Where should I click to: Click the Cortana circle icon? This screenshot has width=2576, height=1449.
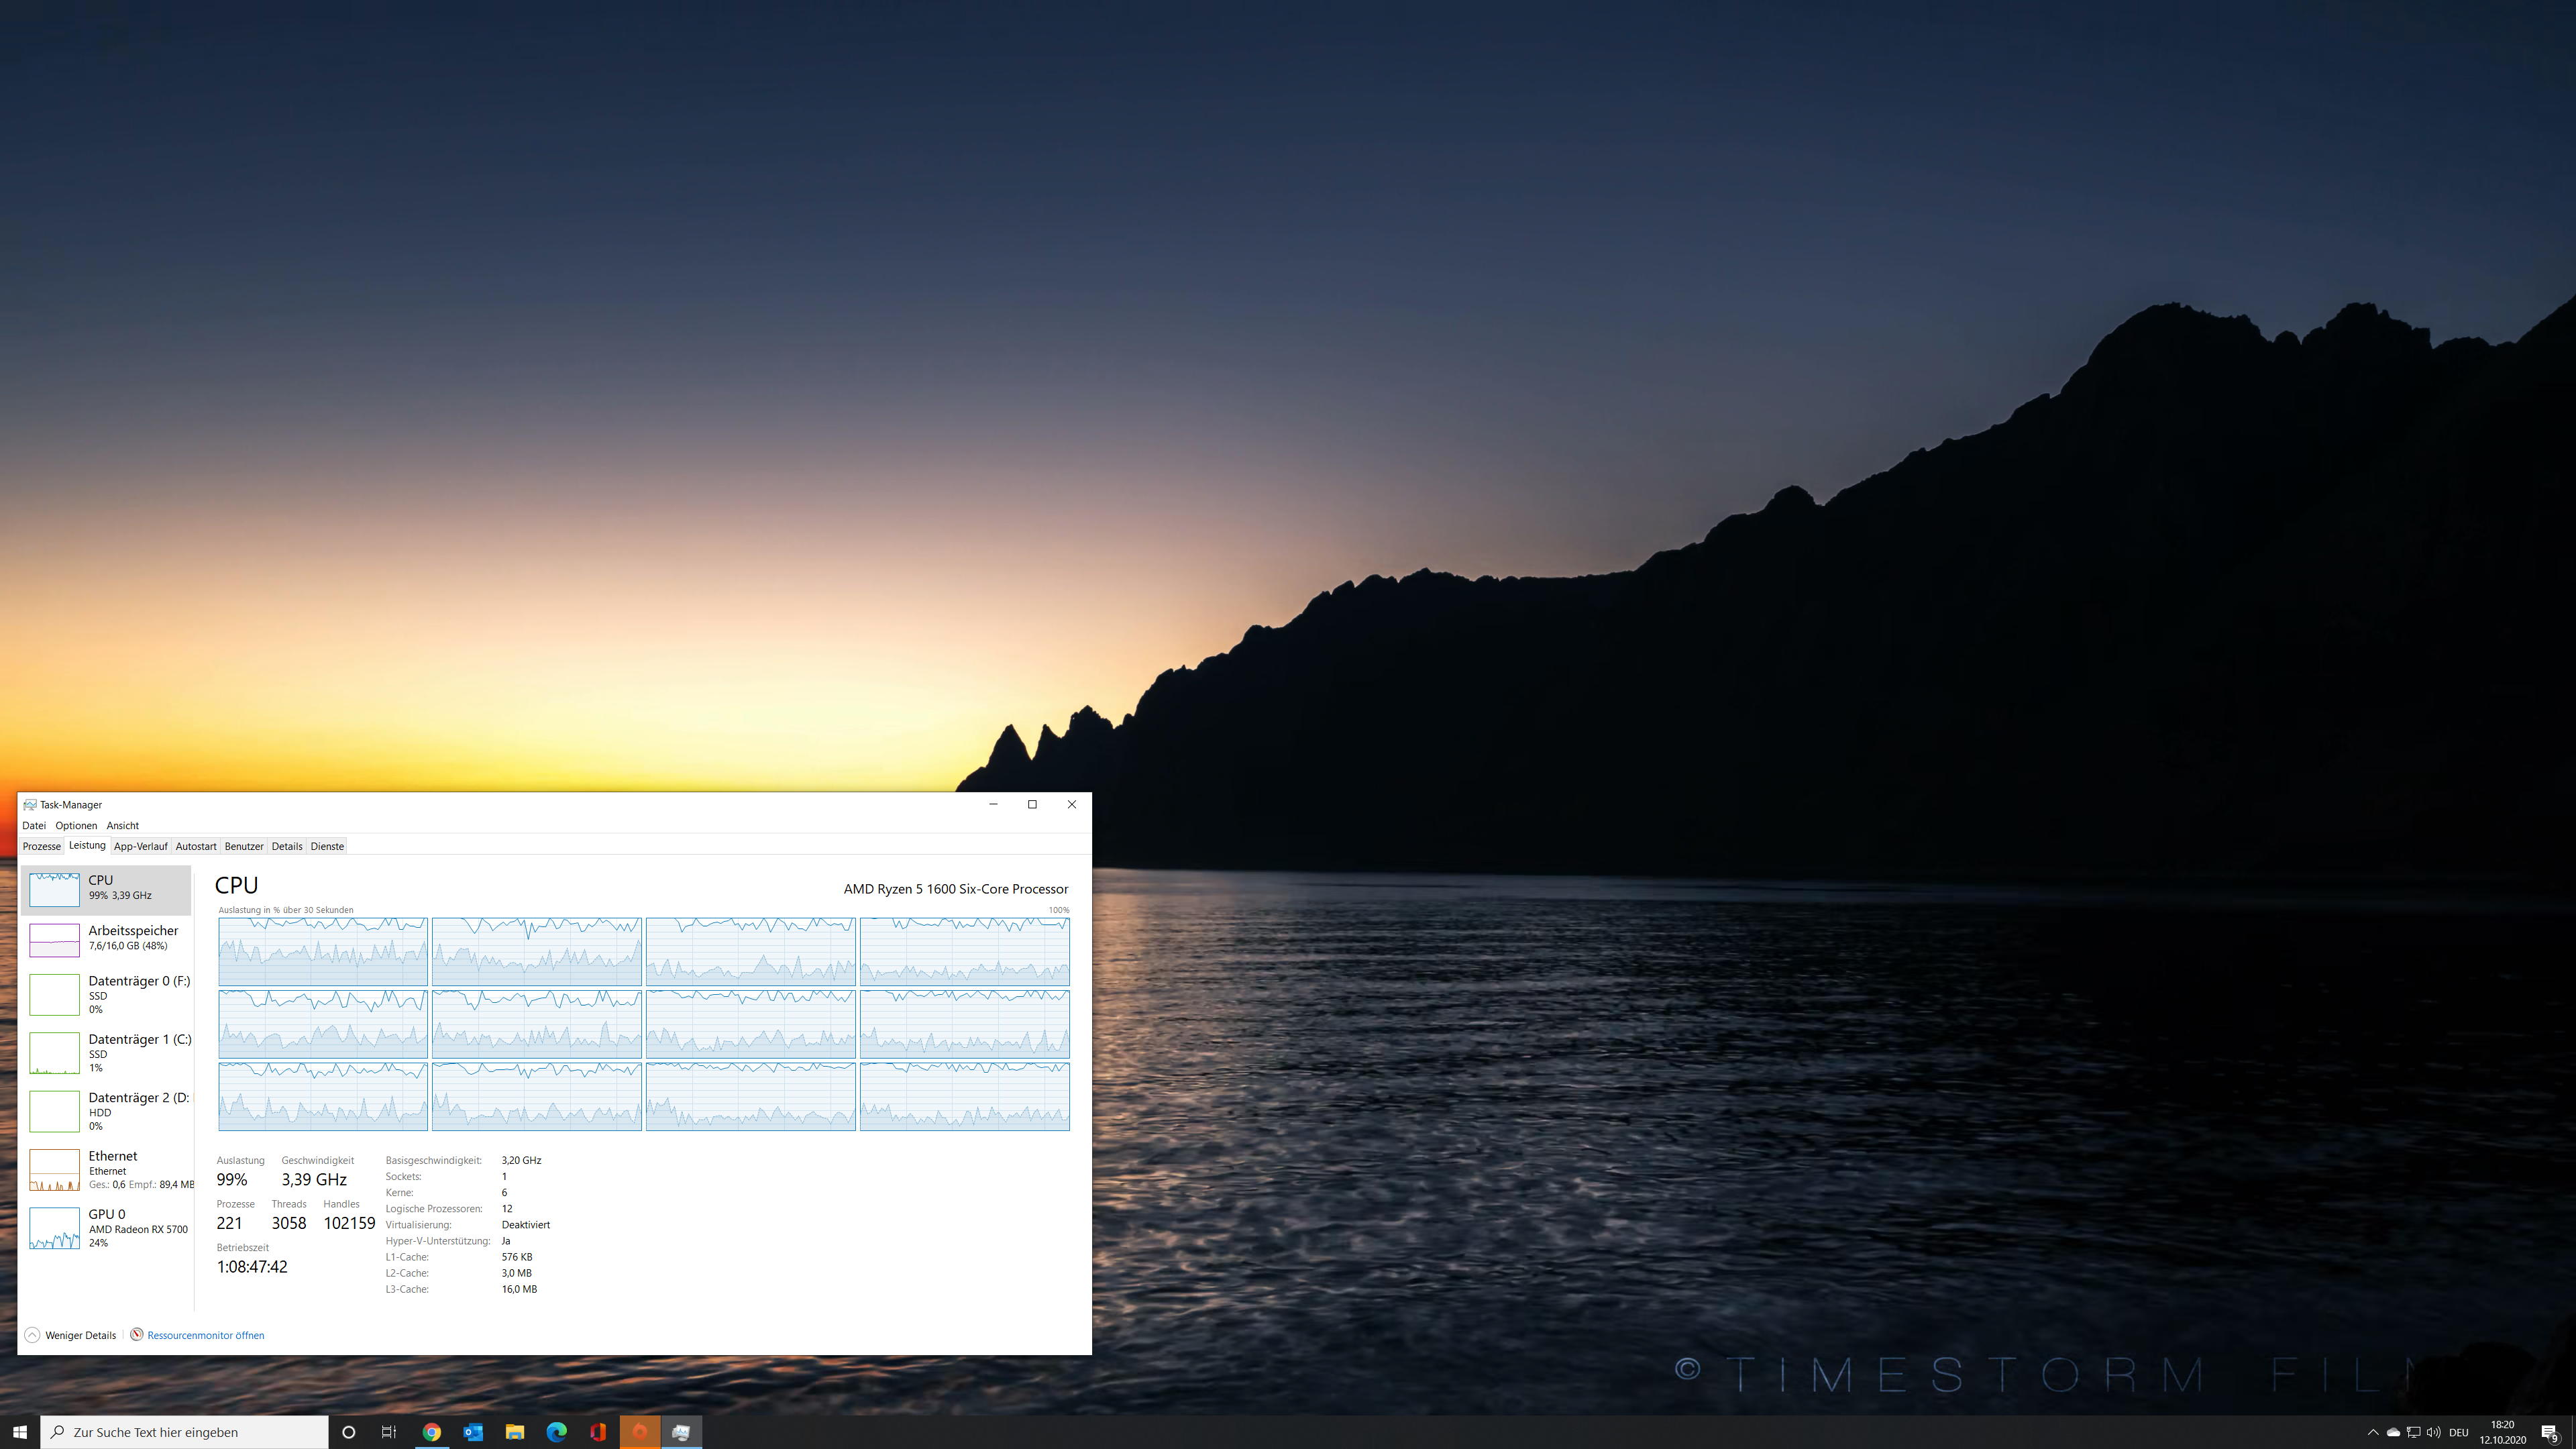click(348, 1432)
